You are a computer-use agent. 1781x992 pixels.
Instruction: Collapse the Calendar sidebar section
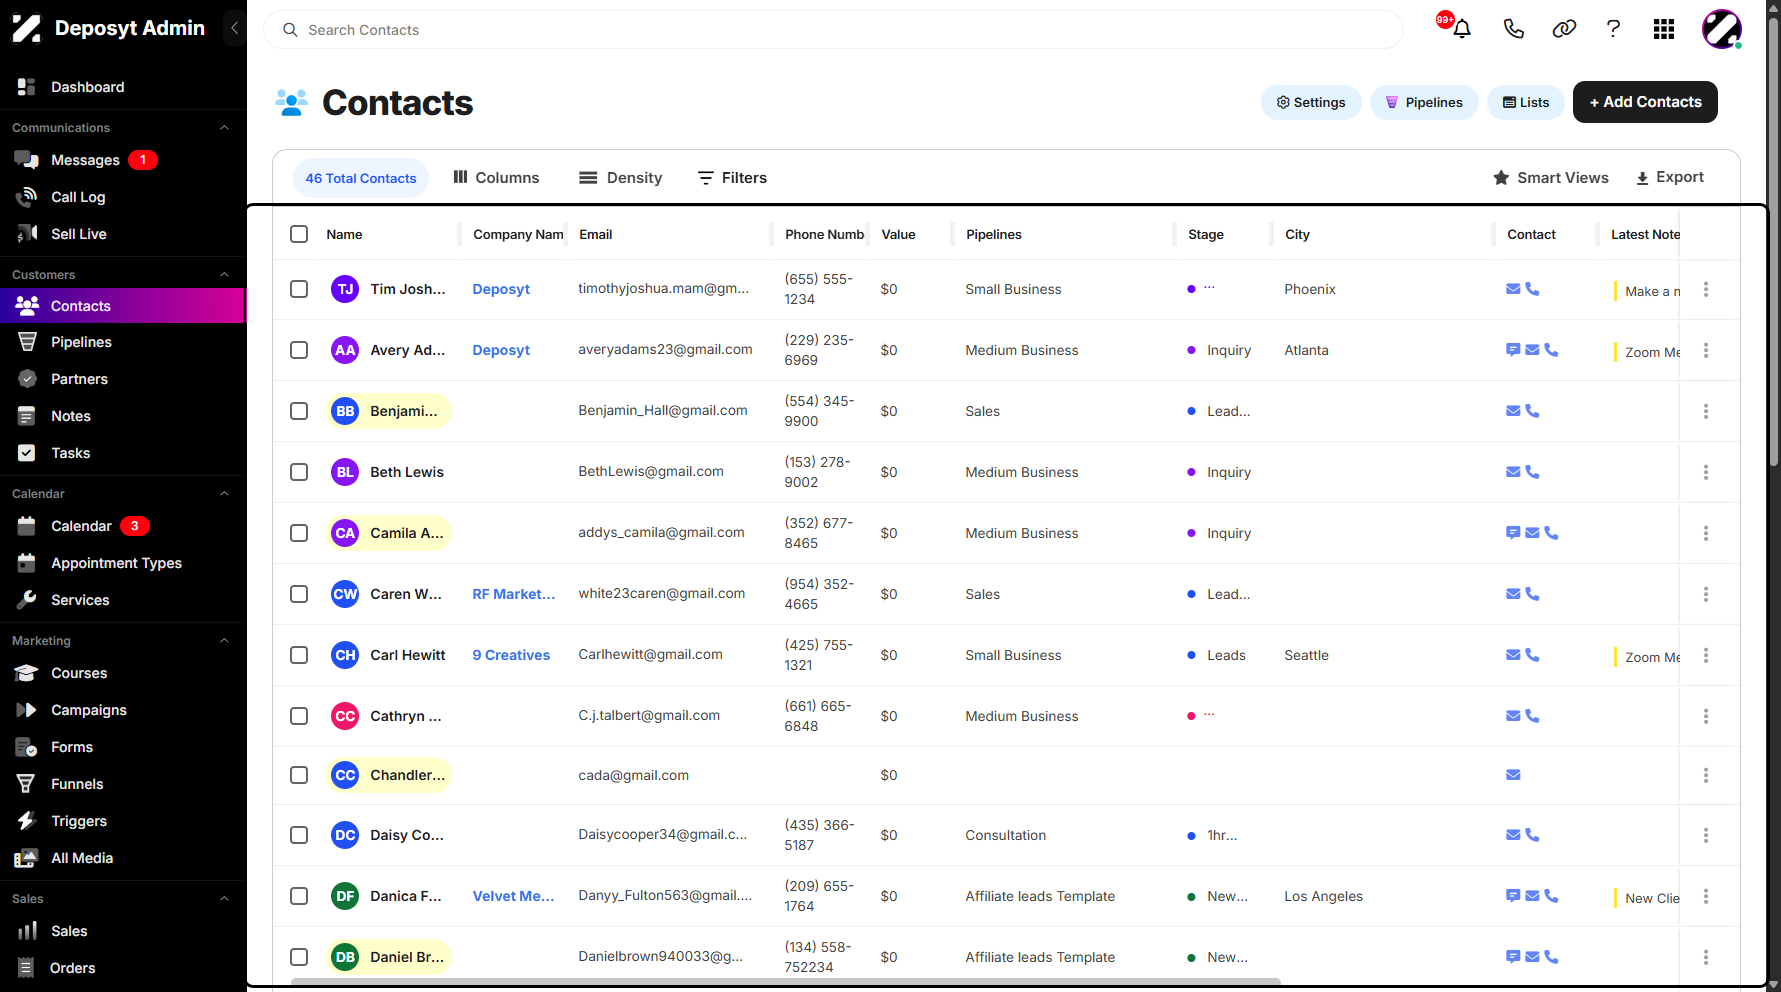pos(224,494)
